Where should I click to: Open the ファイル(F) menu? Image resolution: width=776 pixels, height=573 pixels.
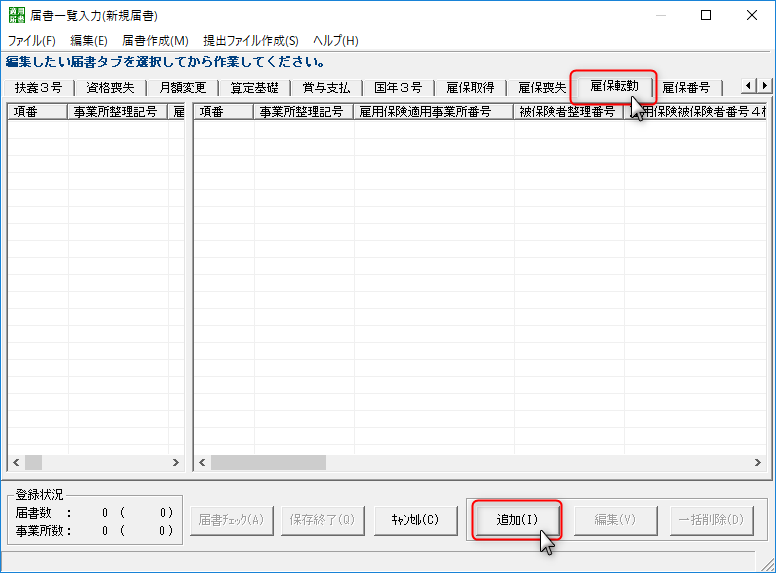tap(32, 41)
